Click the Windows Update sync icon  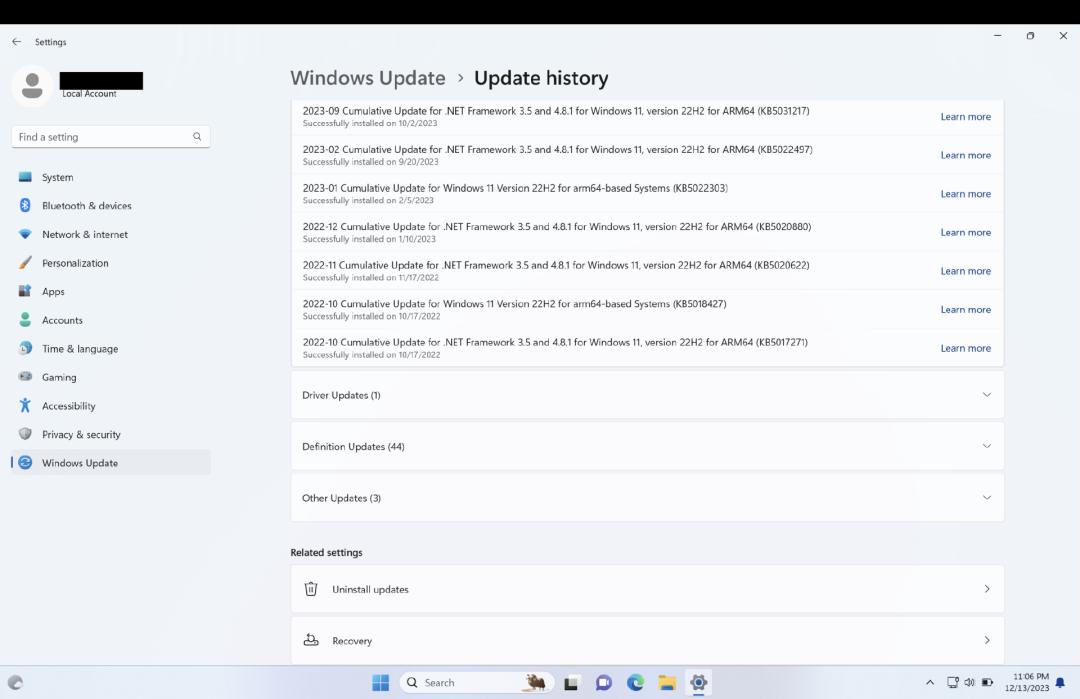pos(25,463)
